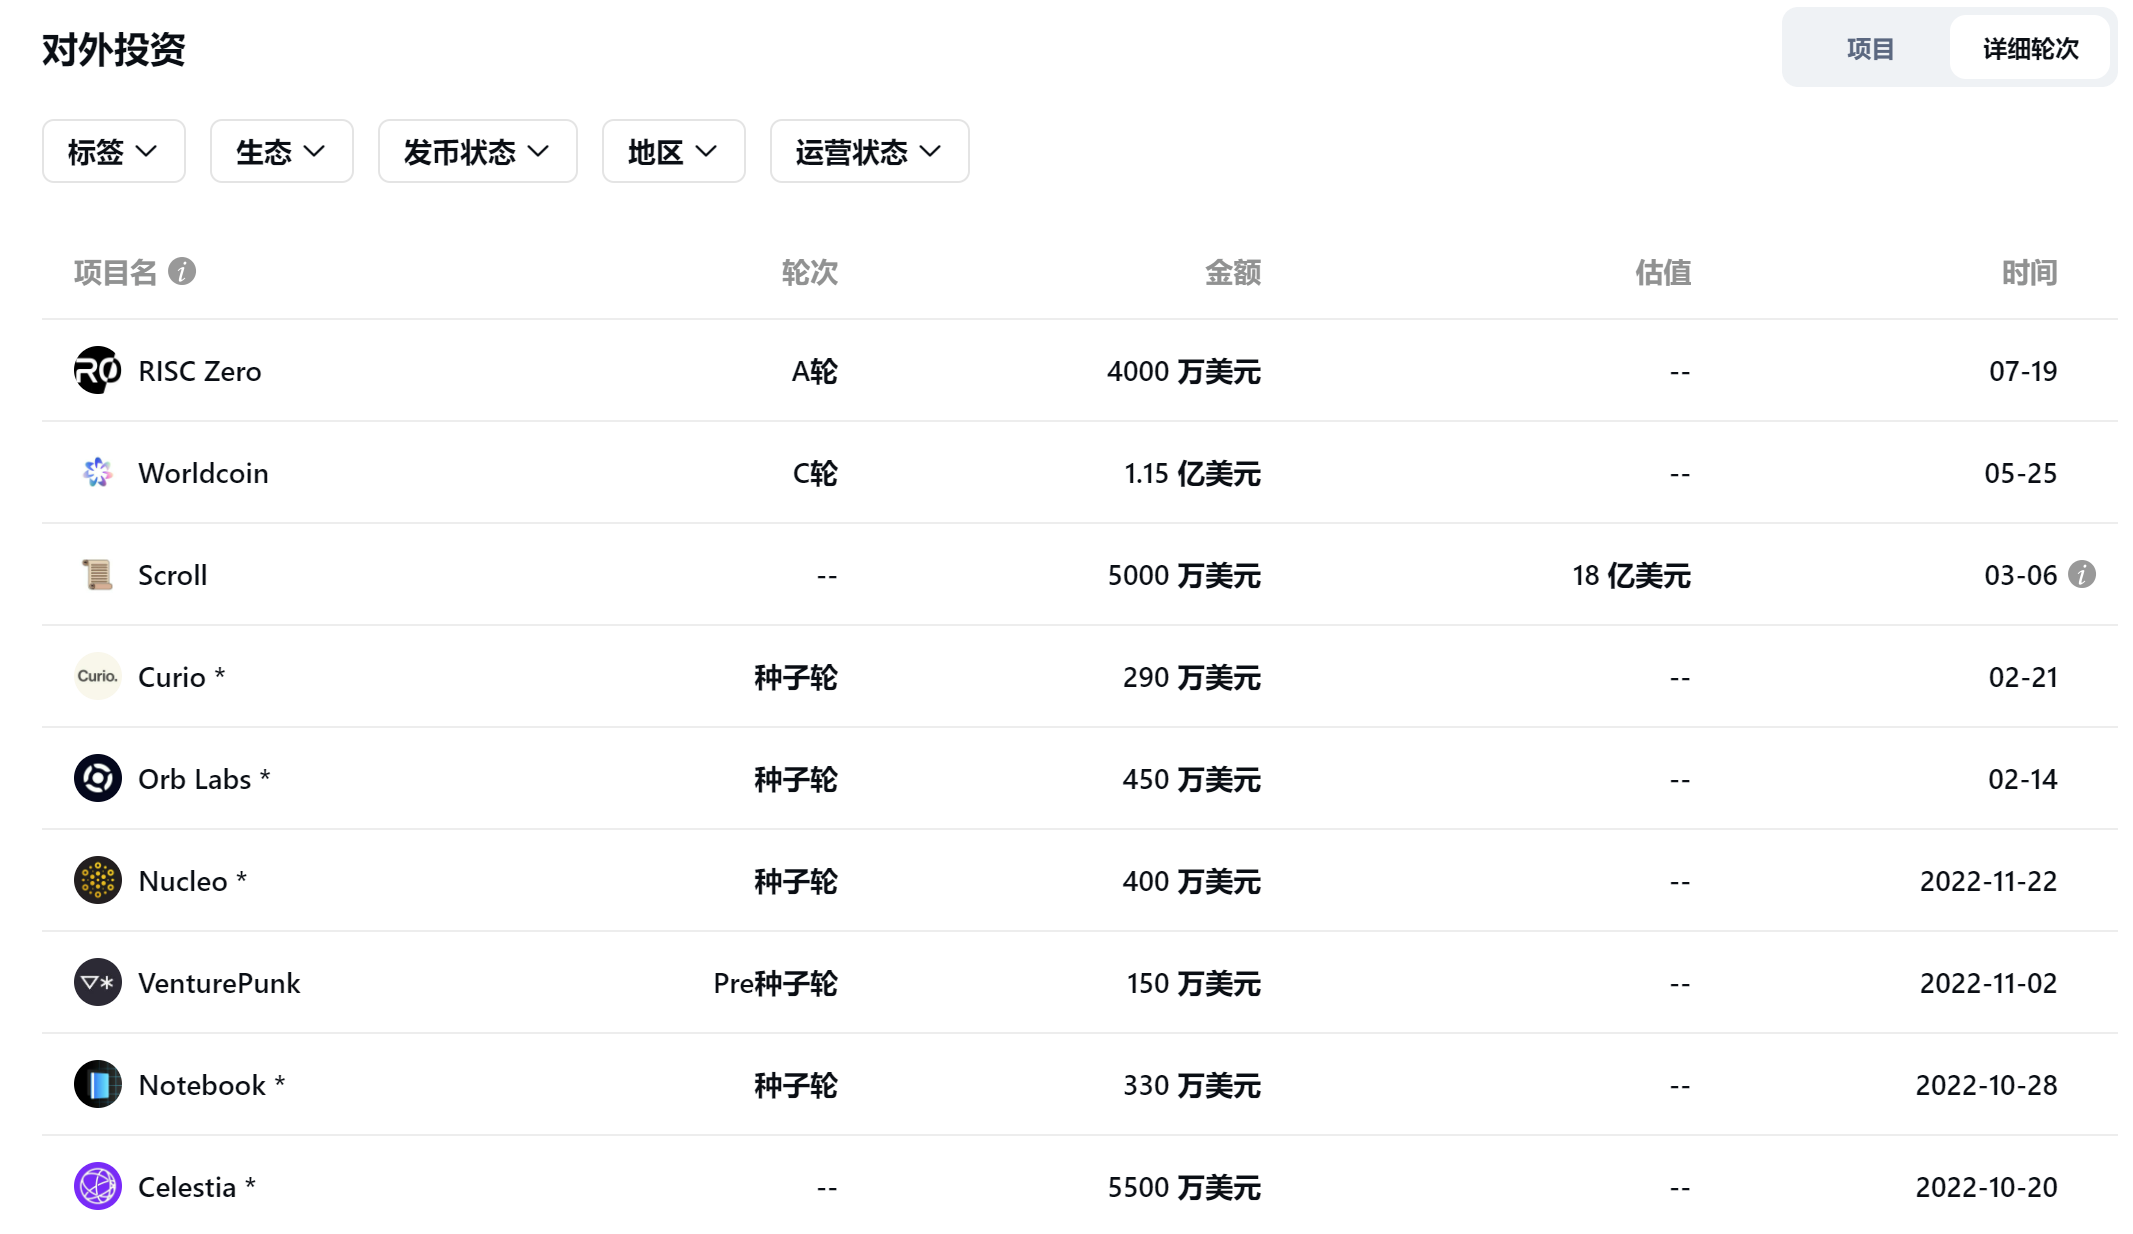The height and width of the screenshot is (1234, 2133).
Task: Click the 4000 万美元 amount
Action: 1184,372
